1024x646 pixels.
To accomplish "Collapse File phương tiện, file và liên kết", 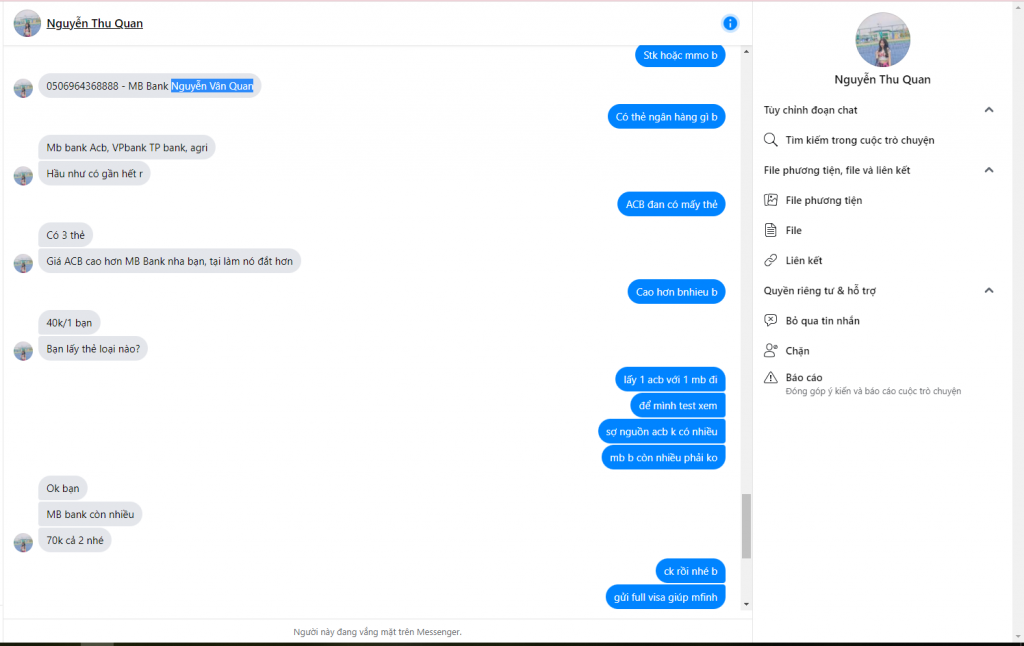I will point(989,170).
